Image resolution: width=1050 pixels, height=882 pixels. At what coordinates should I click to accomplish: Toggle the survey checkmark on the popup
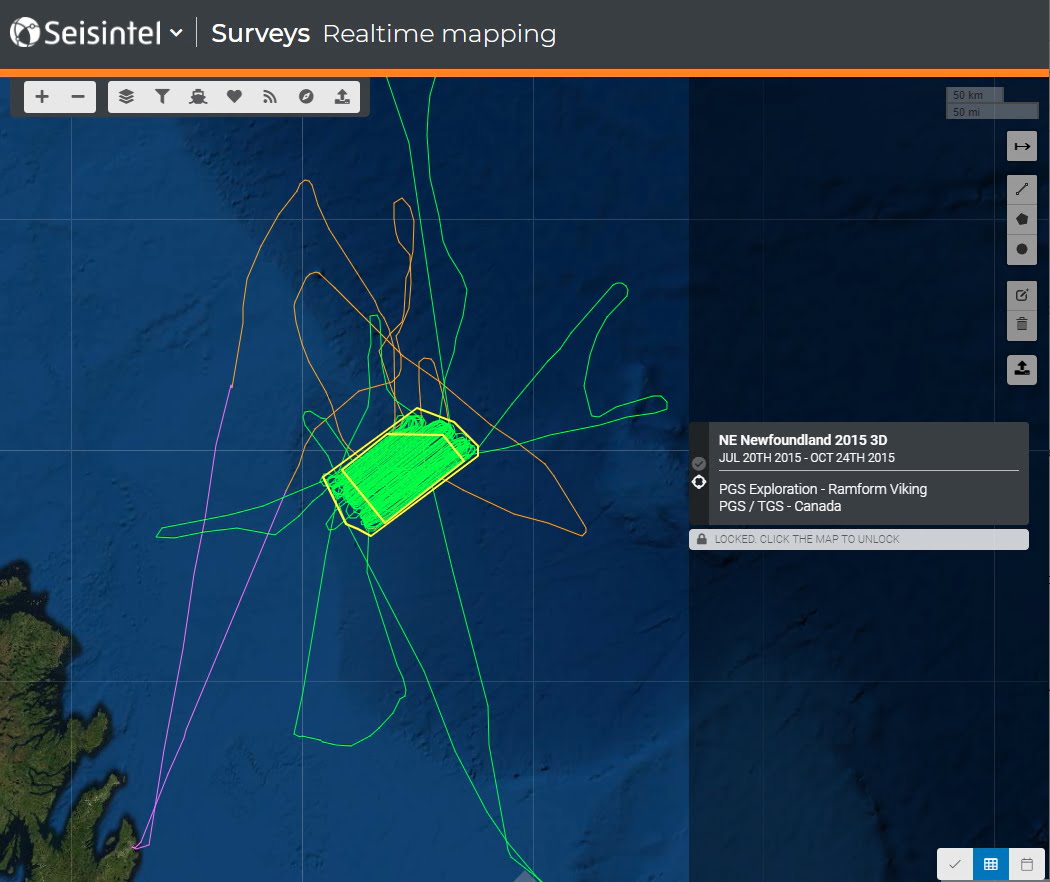[698, 462]
